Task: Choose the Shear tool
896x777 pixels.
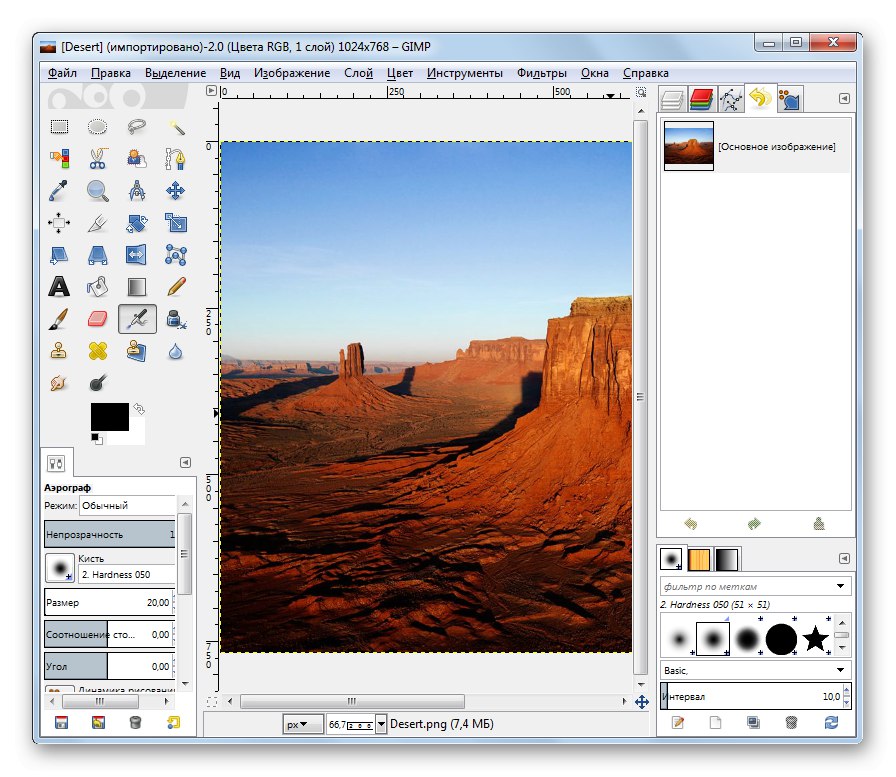Action: [59, 255]
